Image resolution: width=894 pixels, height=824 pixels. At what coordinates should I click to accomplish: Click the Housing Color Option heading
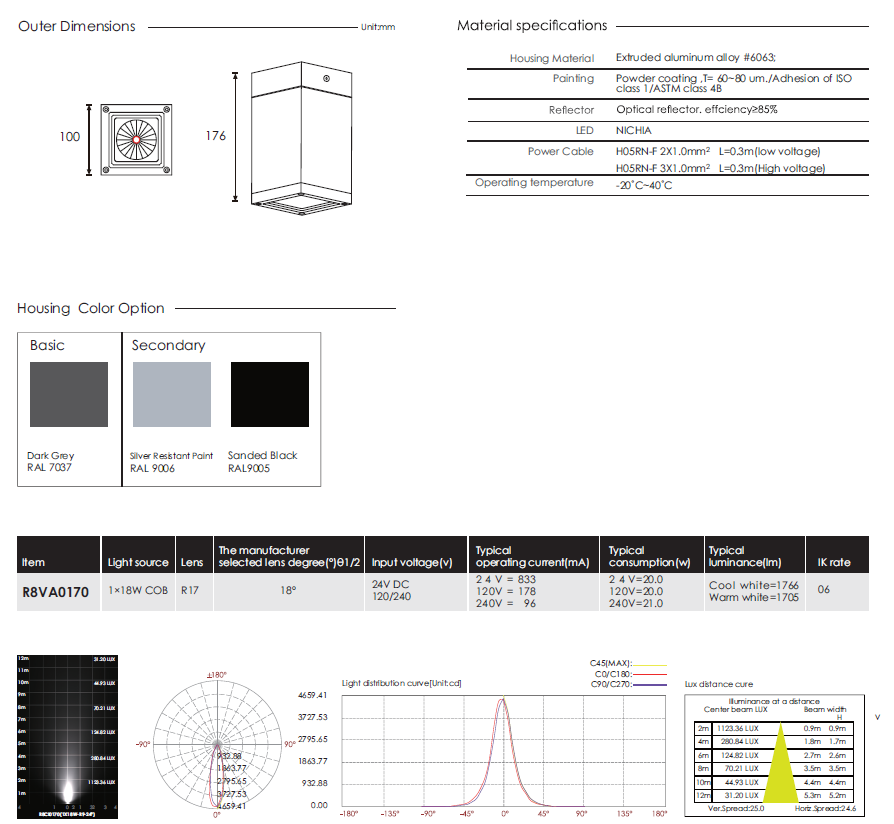[91, 308]
